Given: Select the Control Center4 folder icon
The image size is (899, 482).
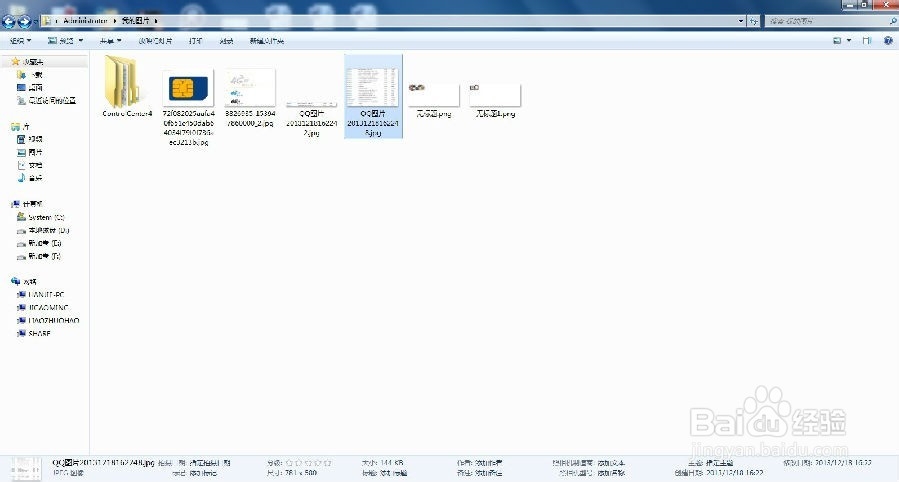Looking at the screenshot, I should [122, 81].
